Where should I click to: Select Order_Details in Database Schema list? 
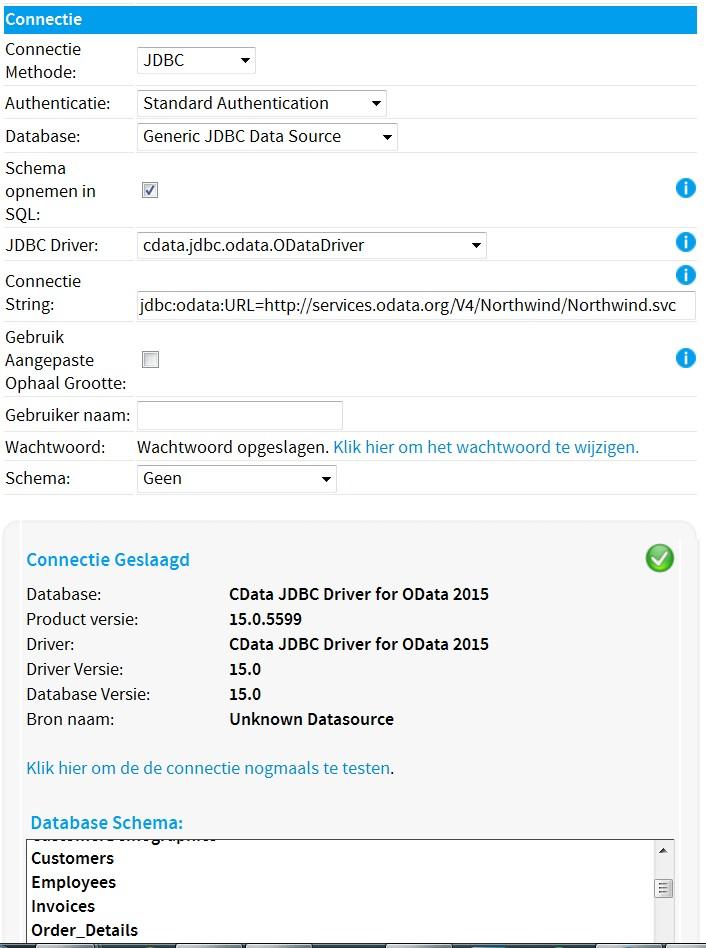coord(85,930)
